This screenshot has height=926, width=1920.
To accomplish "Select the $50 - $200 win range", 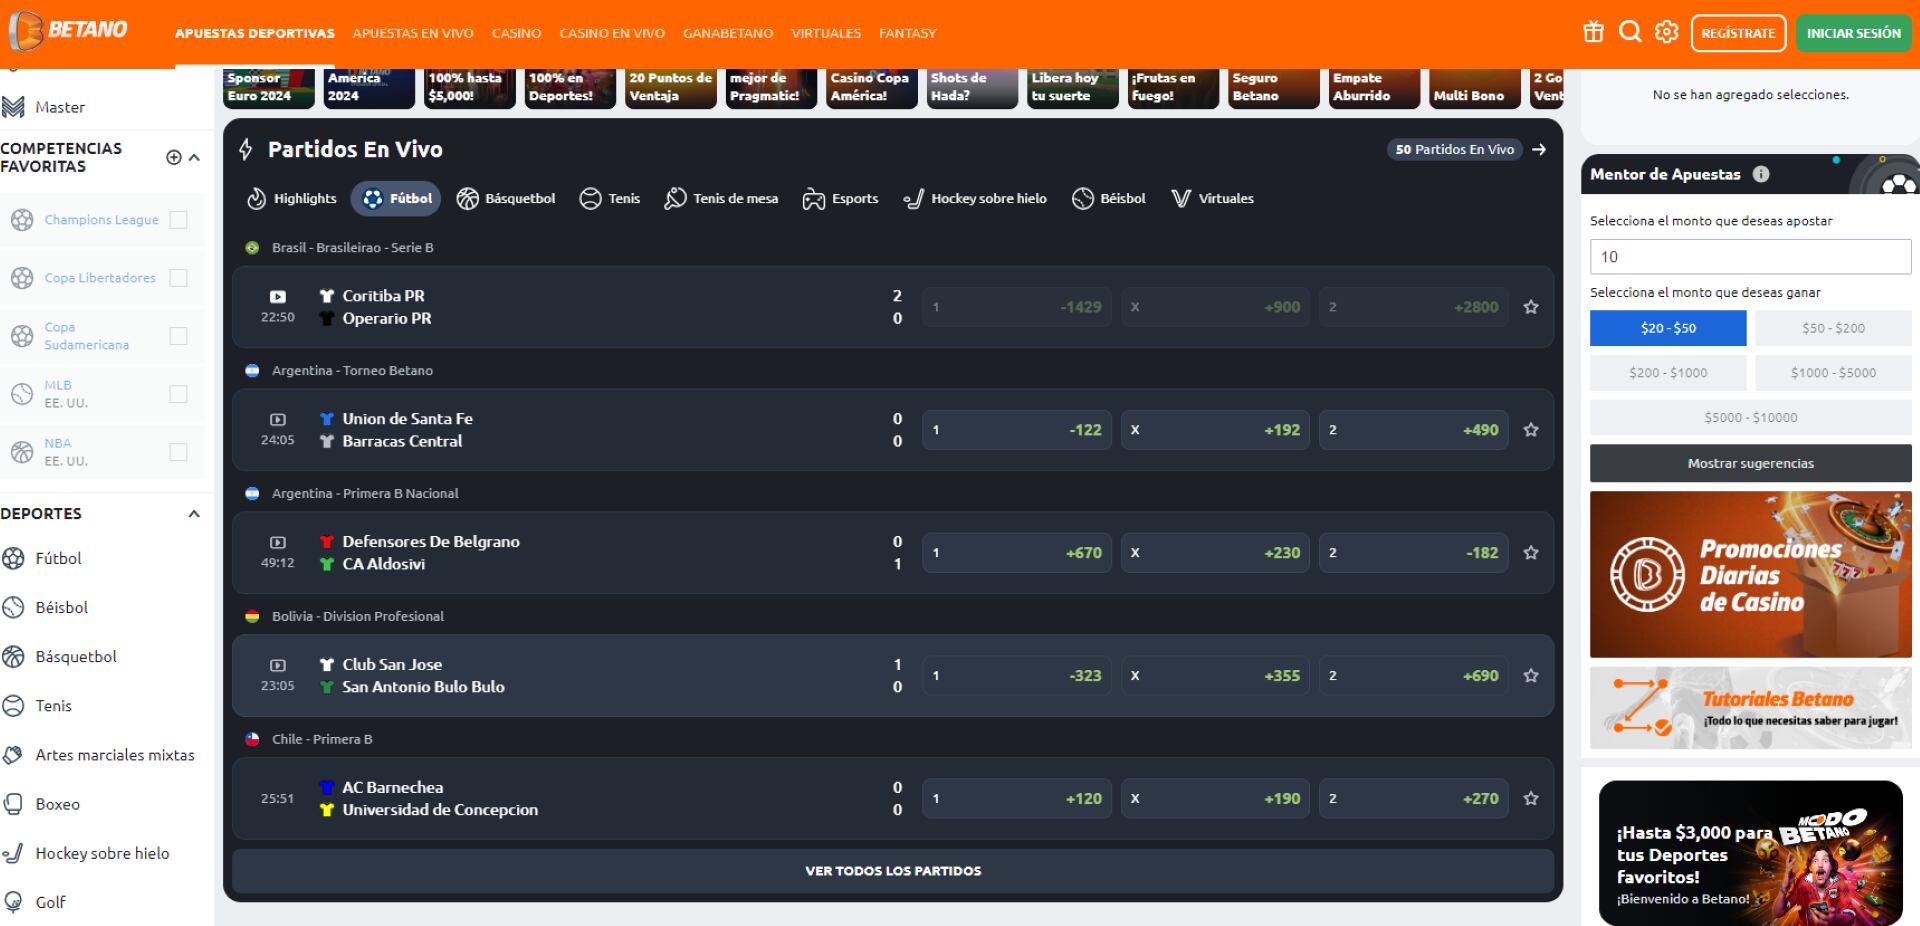I will pos(1833,328).
